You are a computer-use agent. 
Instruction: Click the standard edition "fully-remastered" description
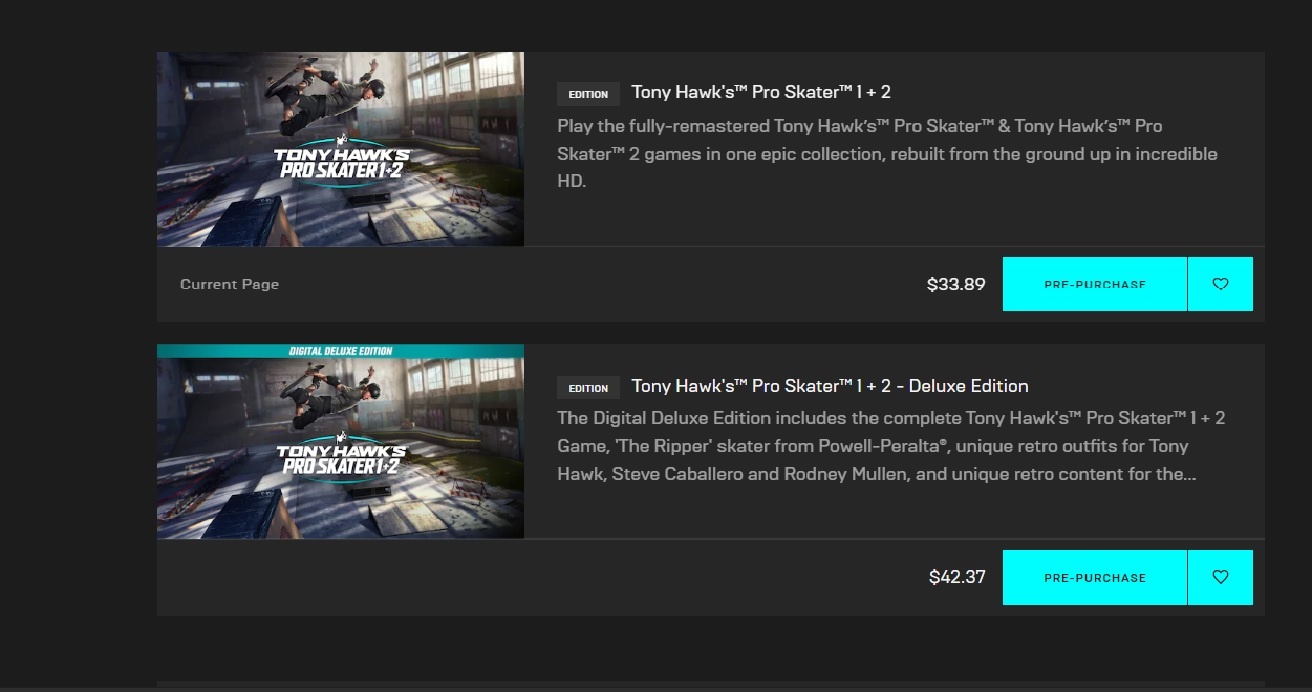887,154
